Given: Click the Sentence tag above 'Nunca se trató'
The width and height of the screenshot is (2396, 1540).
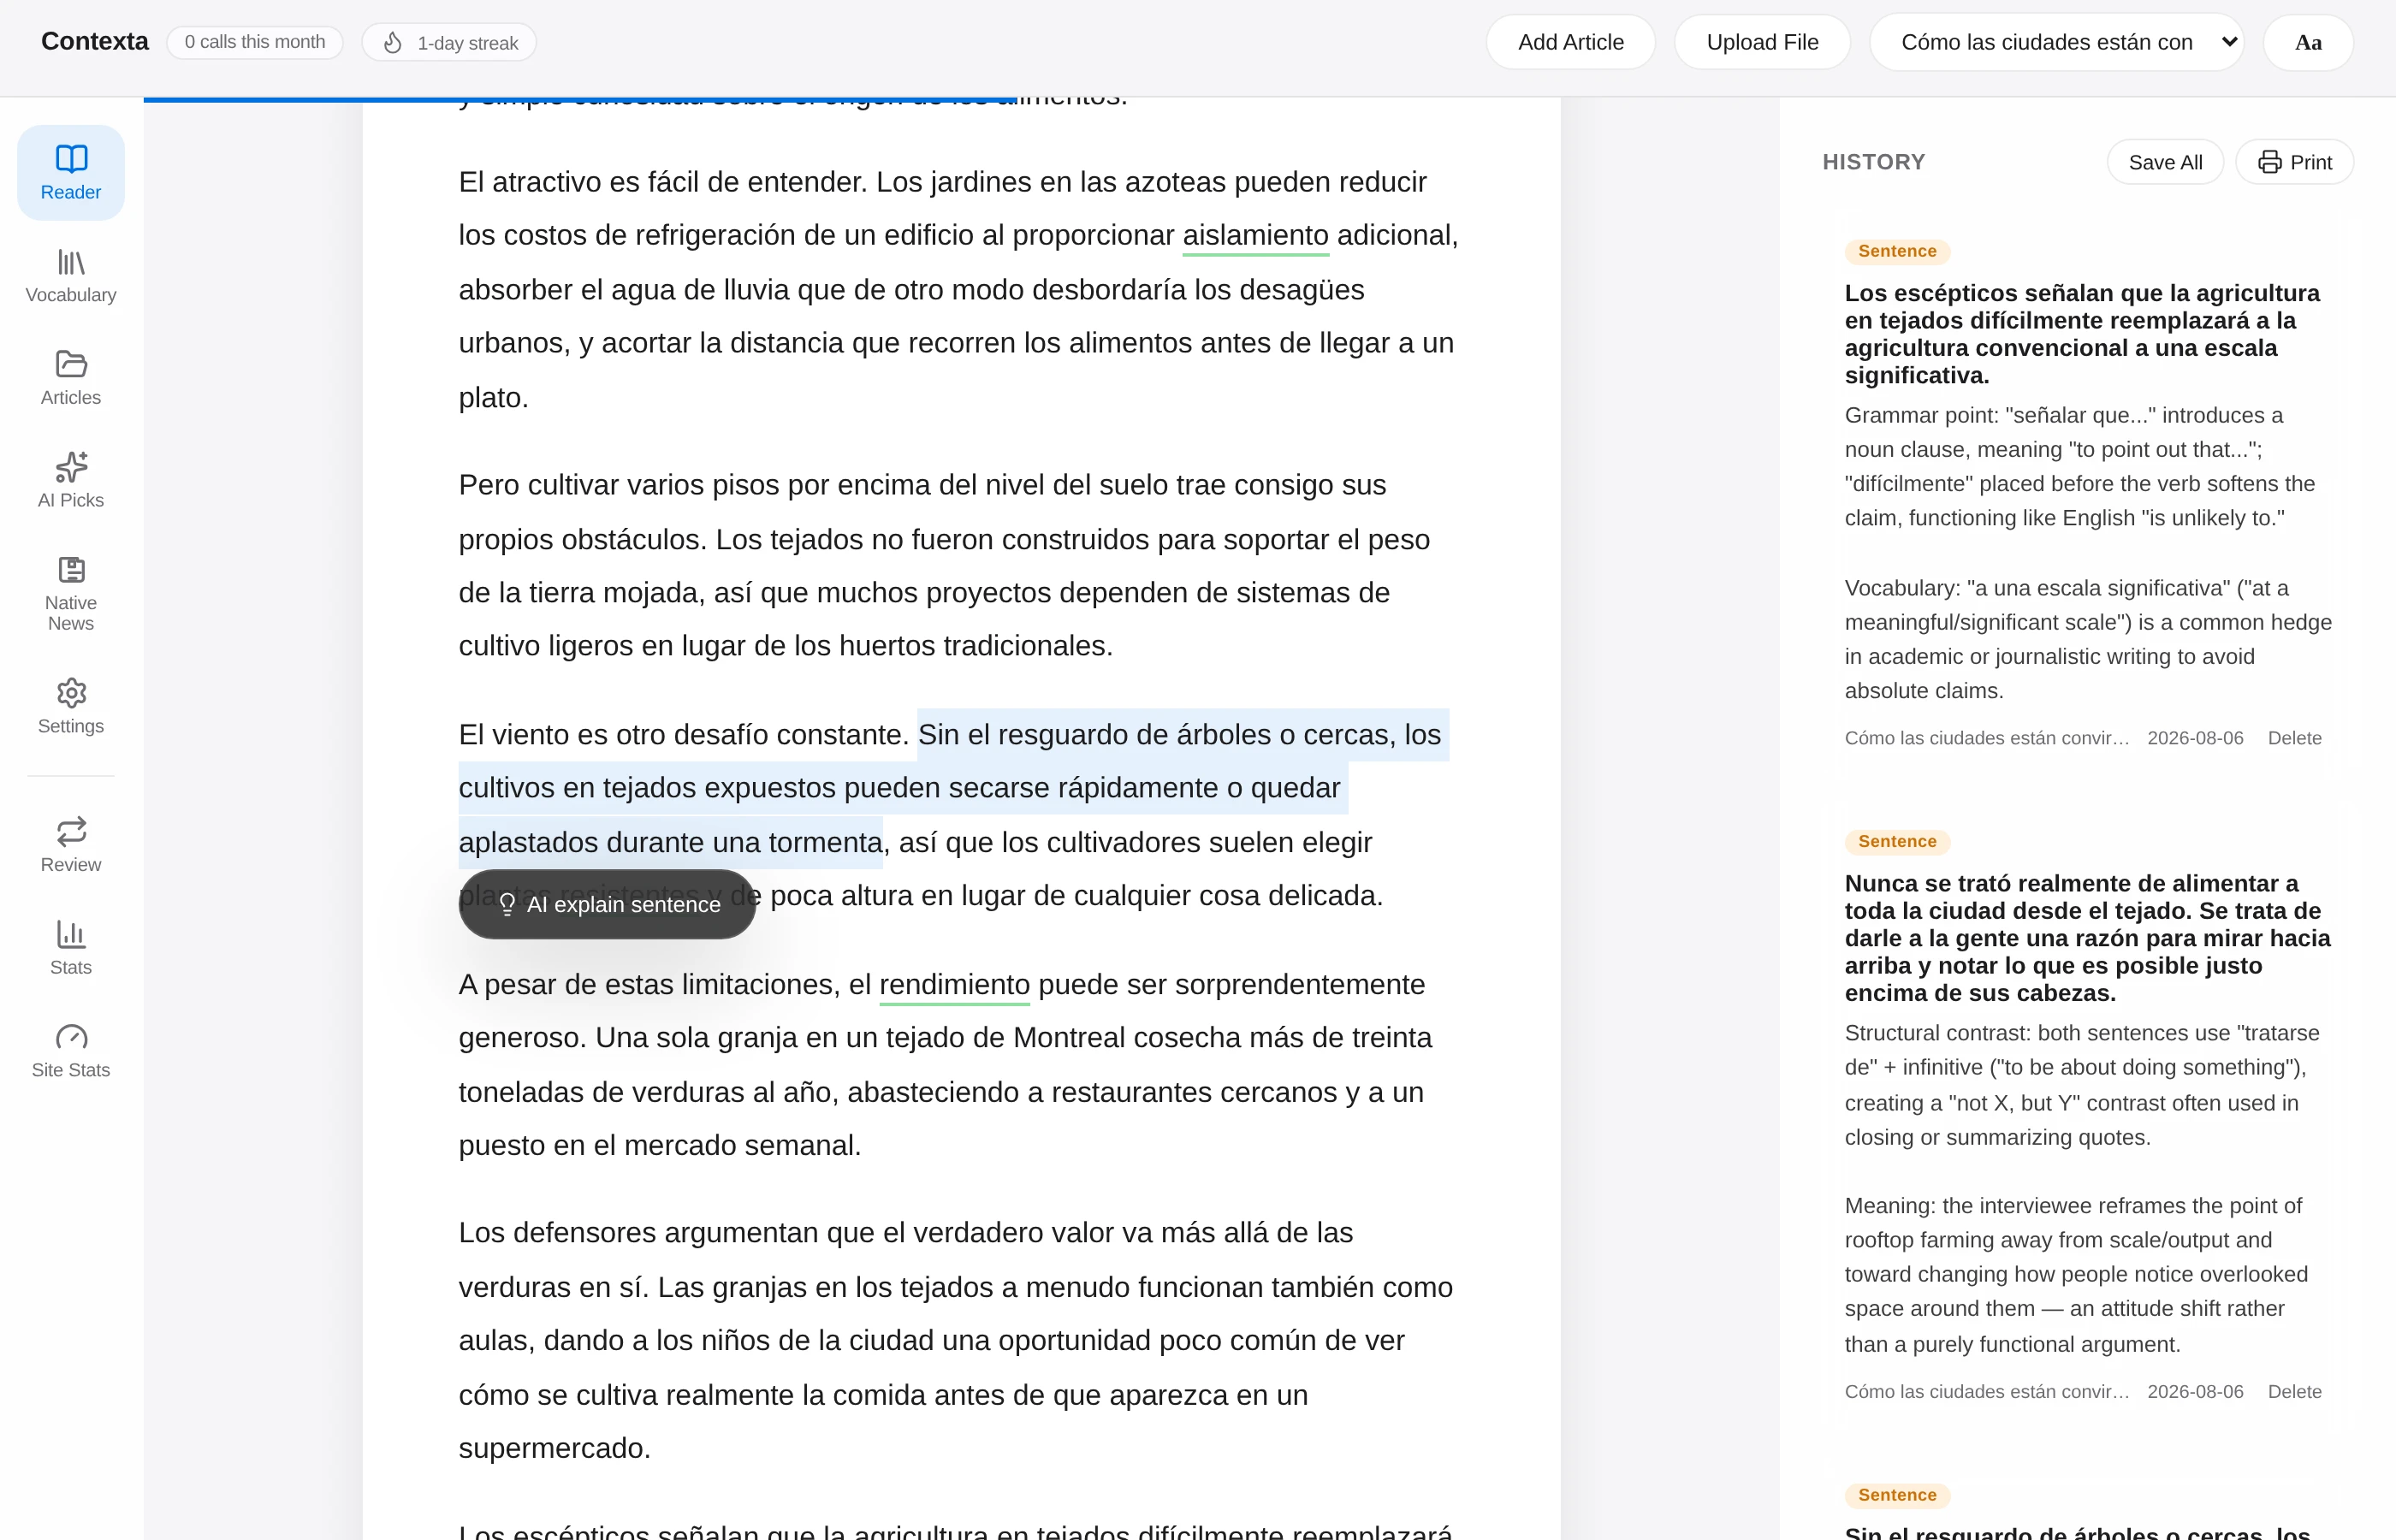Looking at the screenshot, I should (1897, 841).
